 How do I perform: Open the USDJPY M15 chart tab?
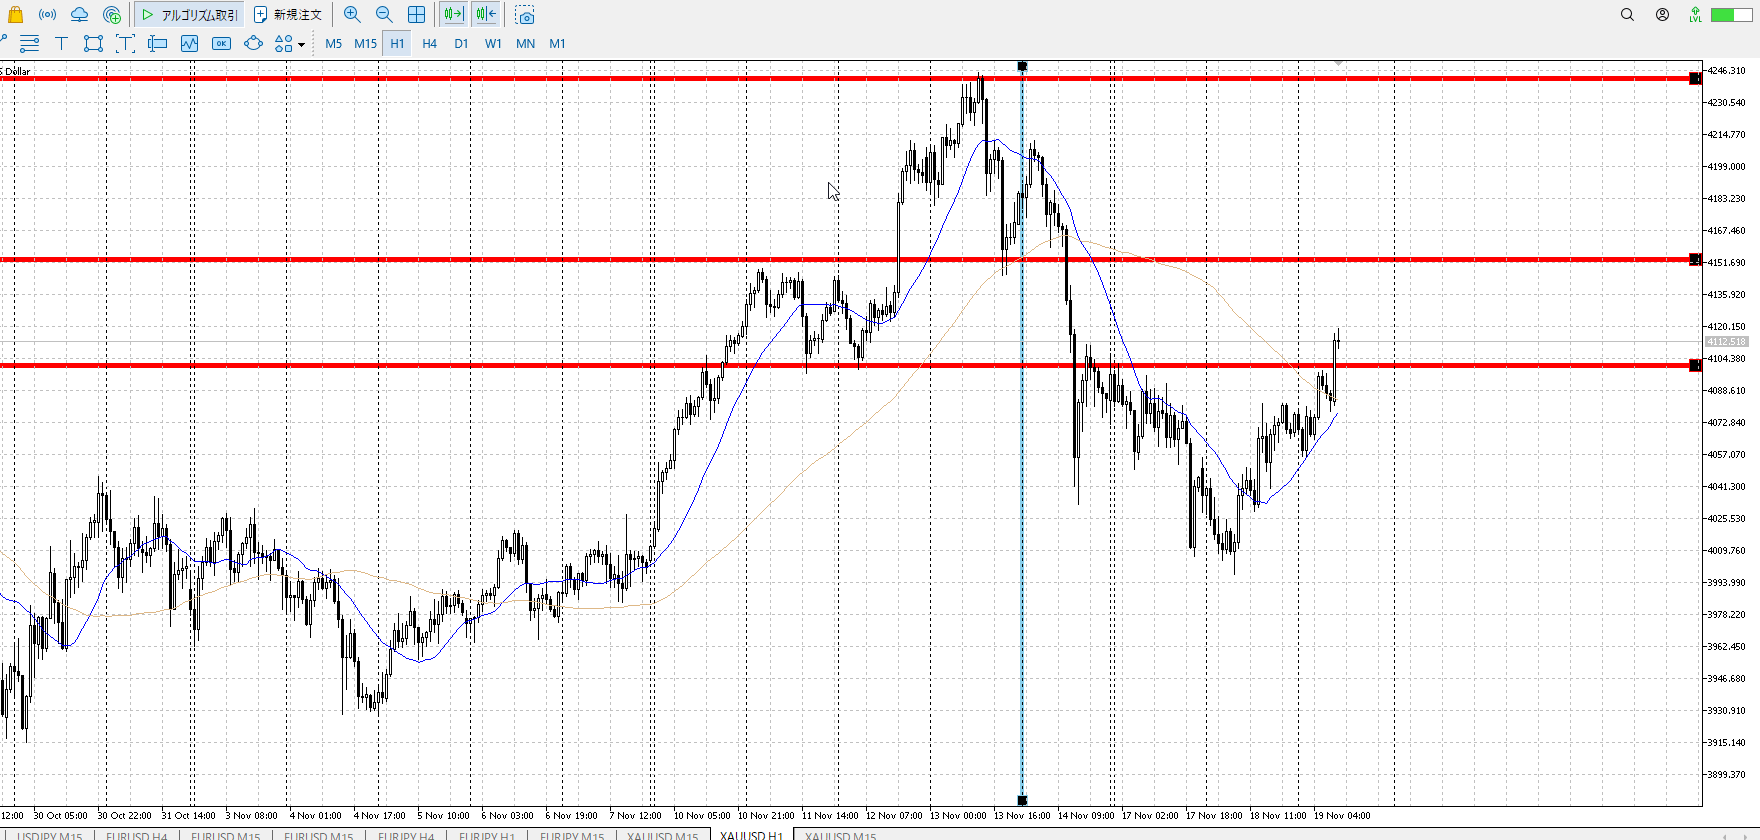point(49,835)
